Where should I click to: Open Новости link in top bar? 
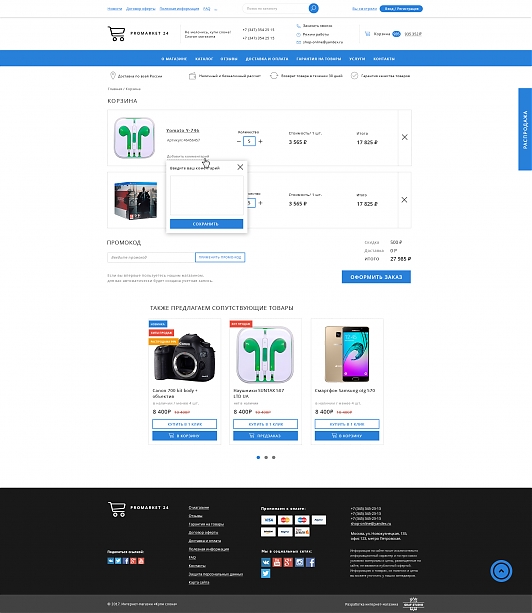(115, 9)
